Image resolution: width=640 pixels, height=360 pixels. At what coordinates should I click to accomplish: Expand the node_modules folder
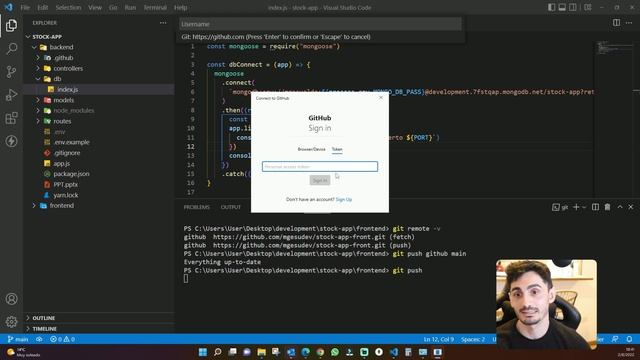(38, 111)
